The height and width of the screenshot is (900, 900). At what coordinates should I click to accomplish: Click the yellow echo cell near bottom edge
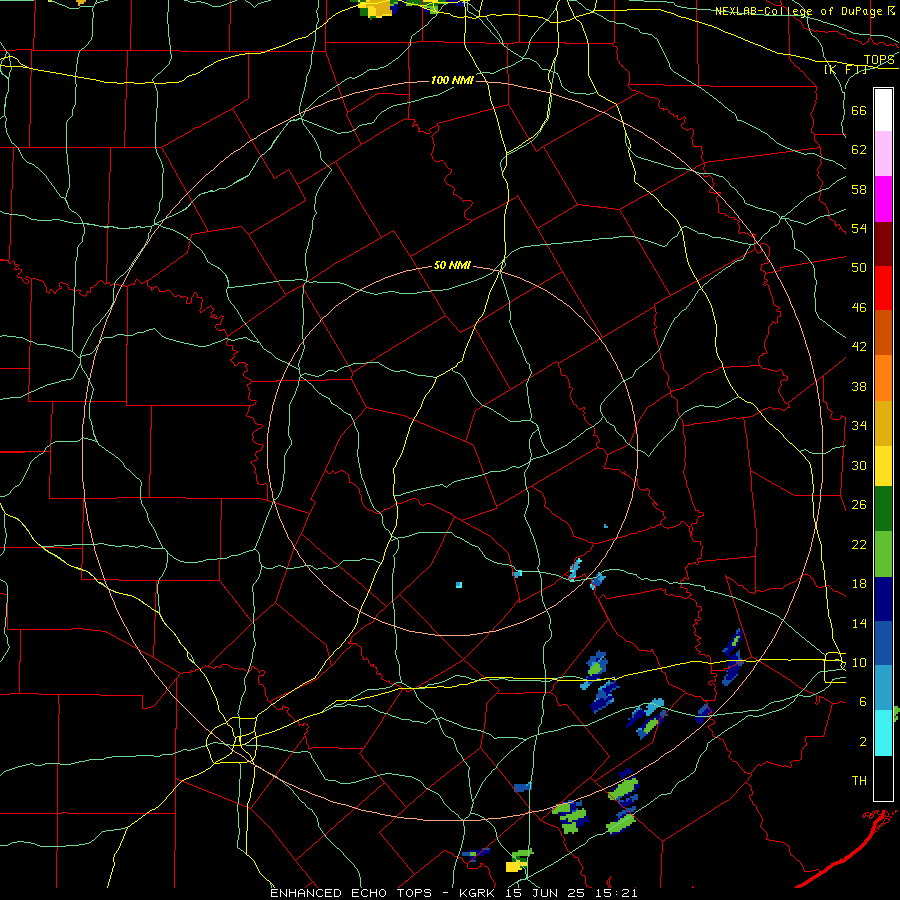tap(513, 866)
